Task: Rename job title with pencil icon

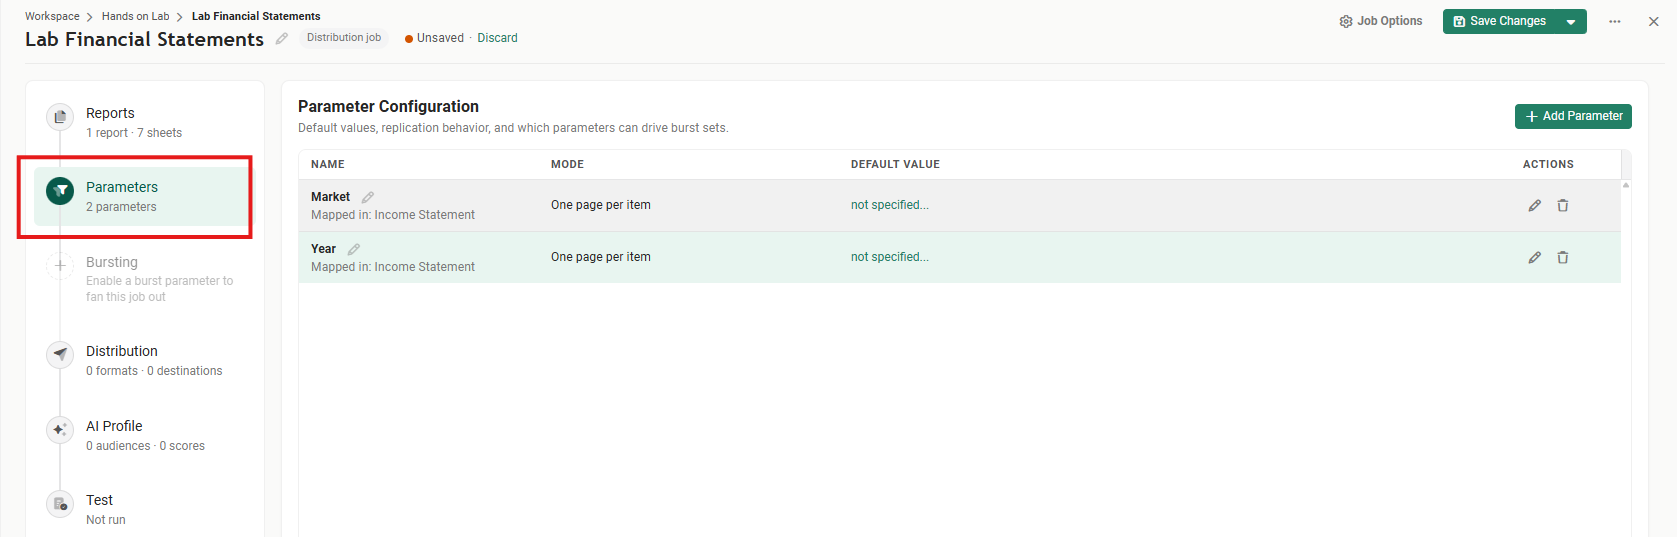Action: pos(282,39)
